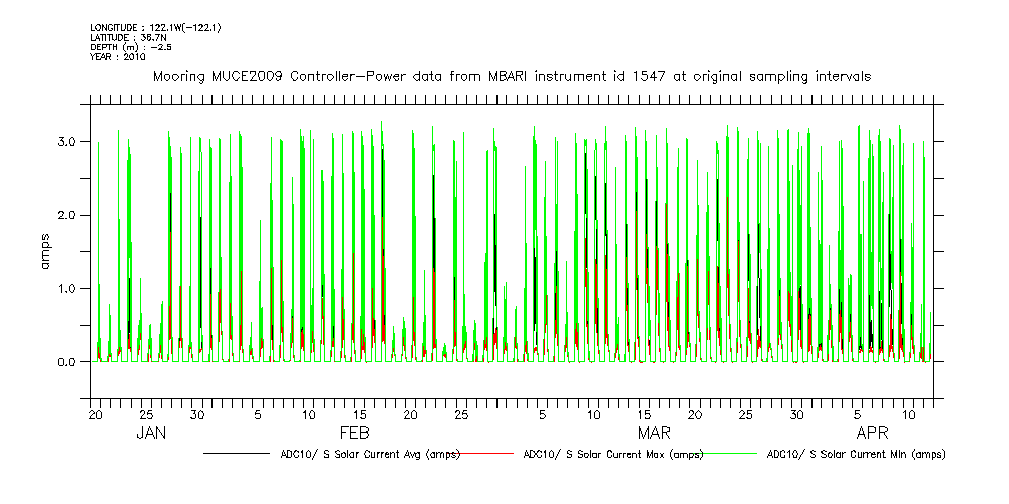Click the MAR month label on time axis
Viewport: 1009px width, 504px height.
pyautogui.click(x=654, y=434)
